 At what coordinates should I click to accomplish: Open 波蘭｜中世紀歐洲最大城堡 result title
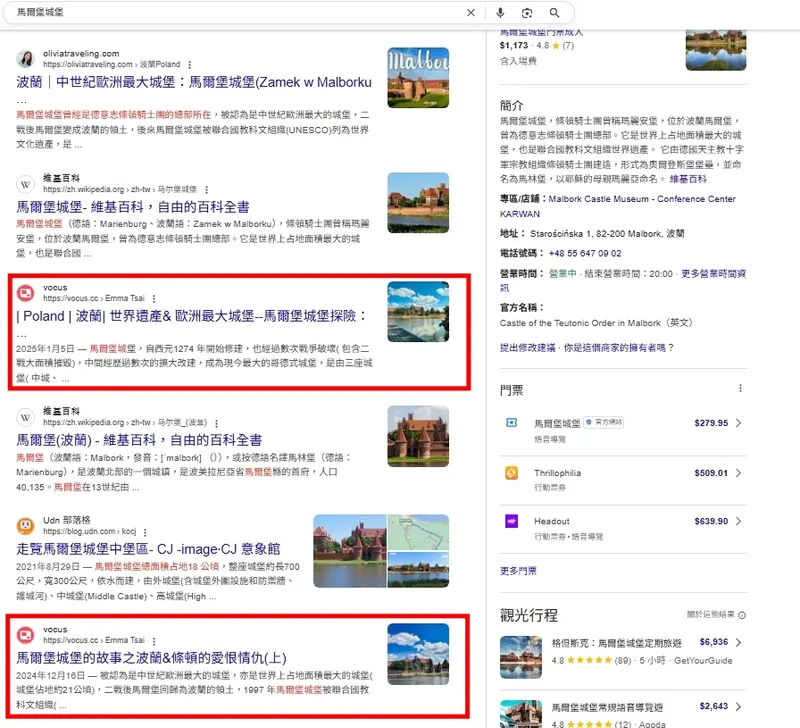(194, 82)
